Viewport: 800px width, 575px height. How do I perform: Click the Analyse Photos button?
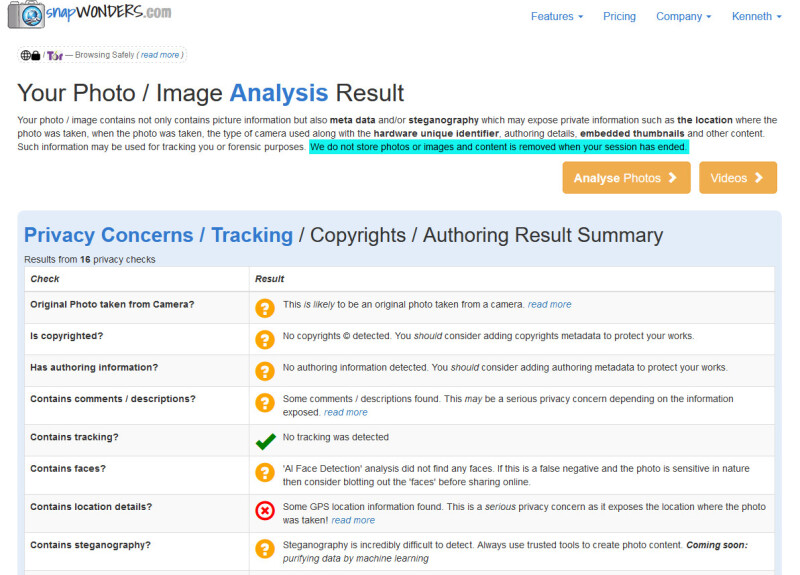pos(627,178)
